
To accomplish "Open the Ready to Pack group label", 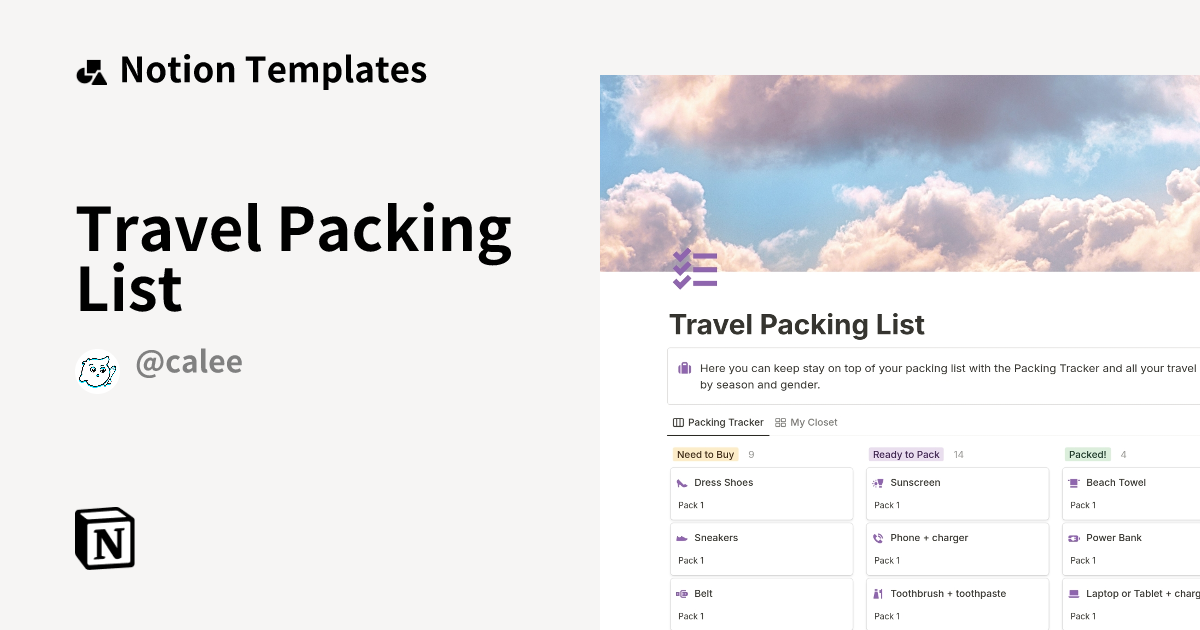I will click(905, 454).
